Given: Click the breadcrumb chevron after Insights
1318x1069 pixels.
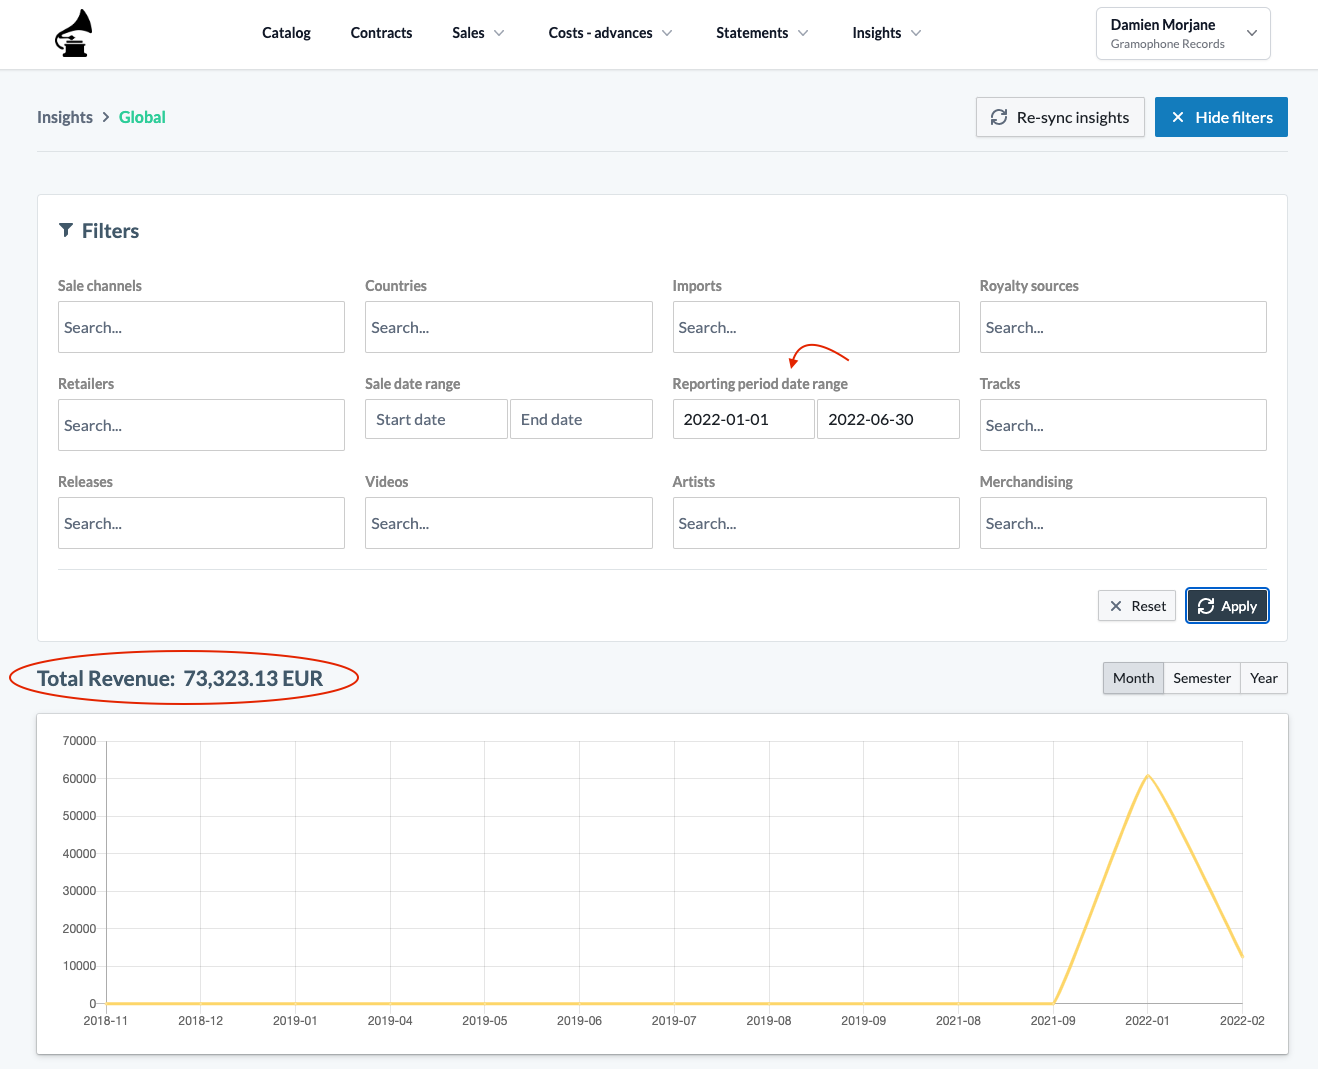Looking at the screenshot, I should tap(106, 117).
